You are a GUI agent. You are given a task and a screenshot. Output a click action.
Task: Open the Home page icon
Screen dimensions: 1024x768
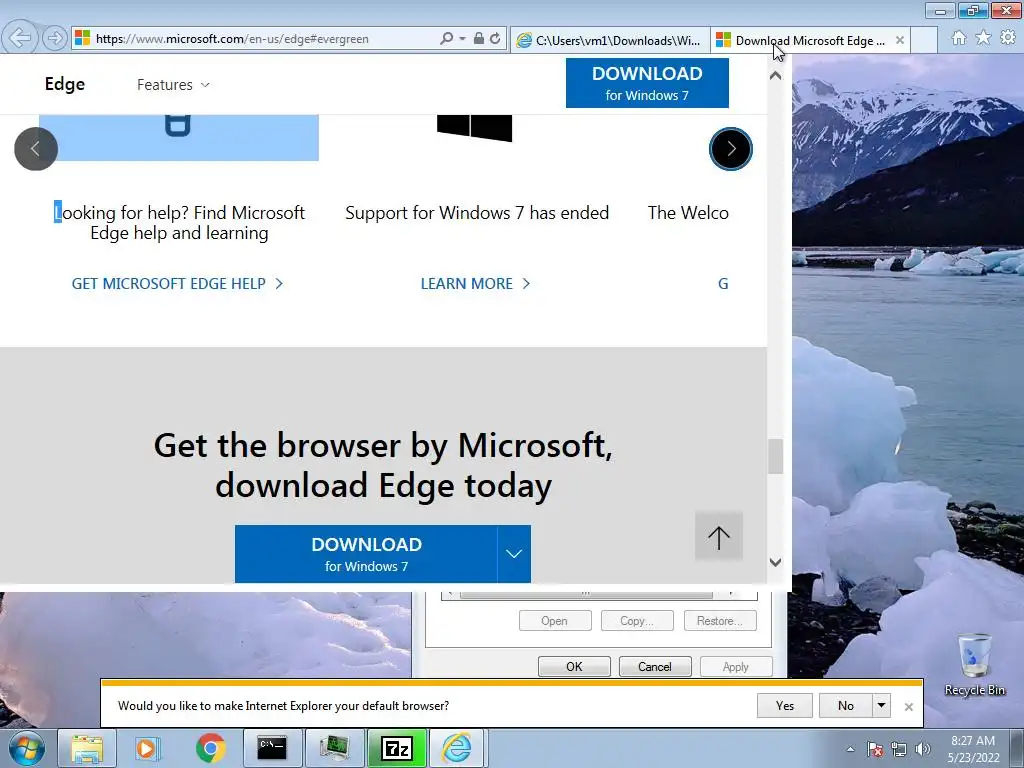(x=959, y=38)
